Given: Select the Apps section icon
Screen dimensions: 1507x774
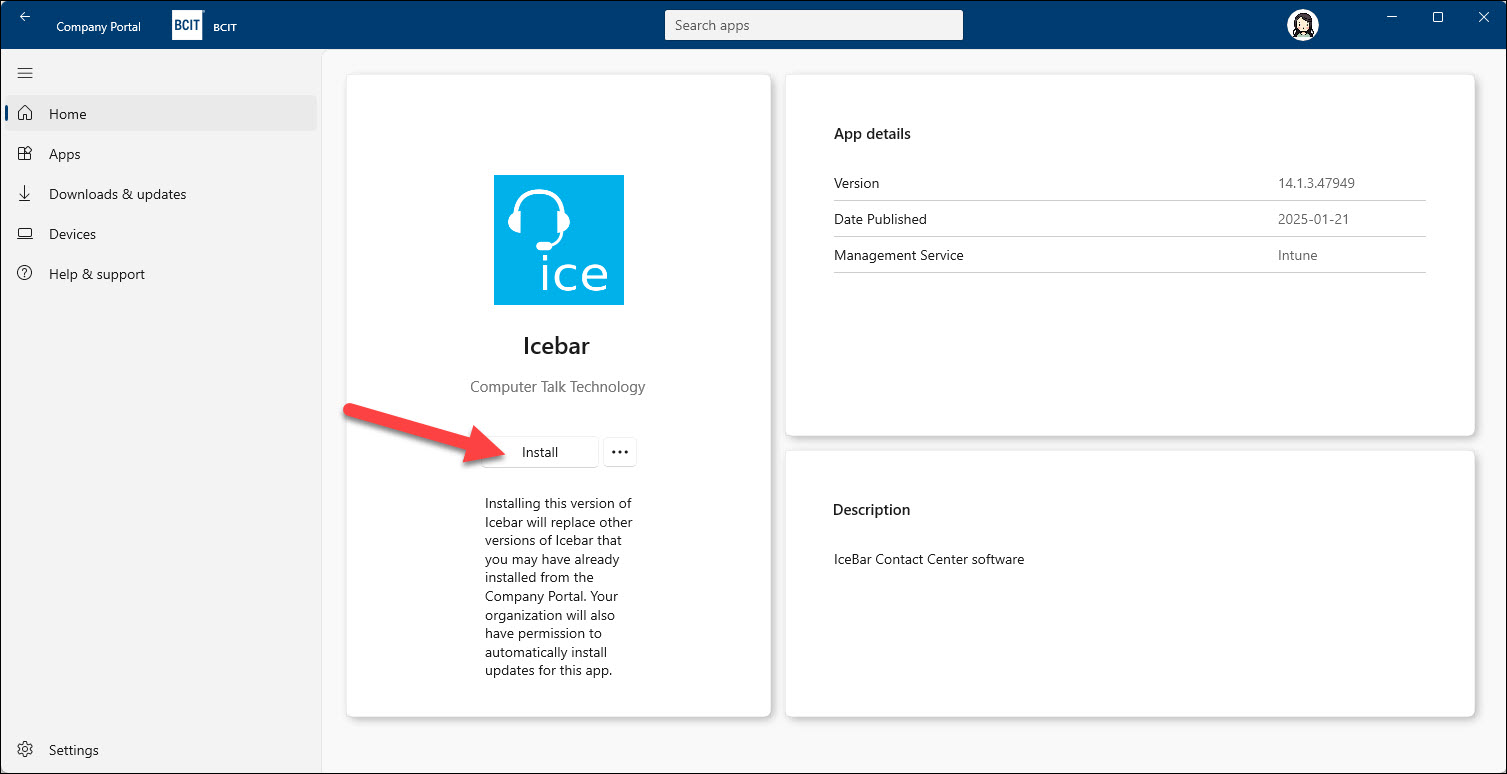Looking at the screenshot, I should [25, 153].
